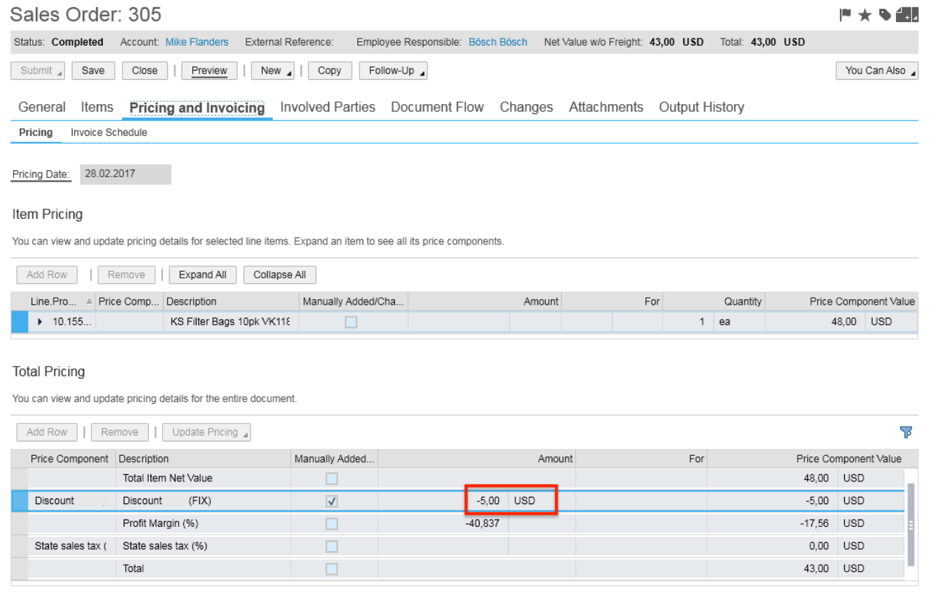Toggle checkbox in the Total row

click(x=331, y=569)
